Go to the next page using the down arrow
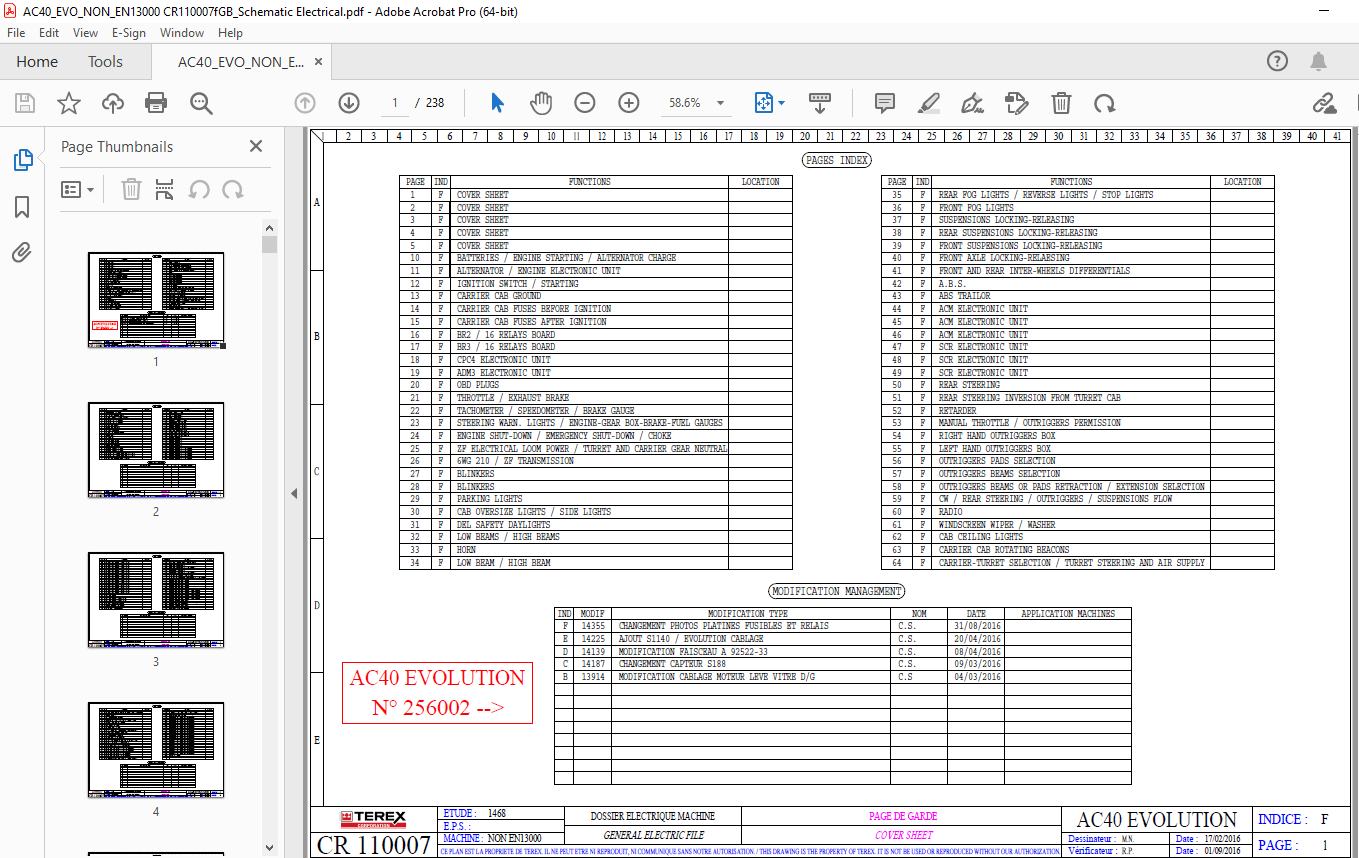1359x858 pixels. (349, 103)
